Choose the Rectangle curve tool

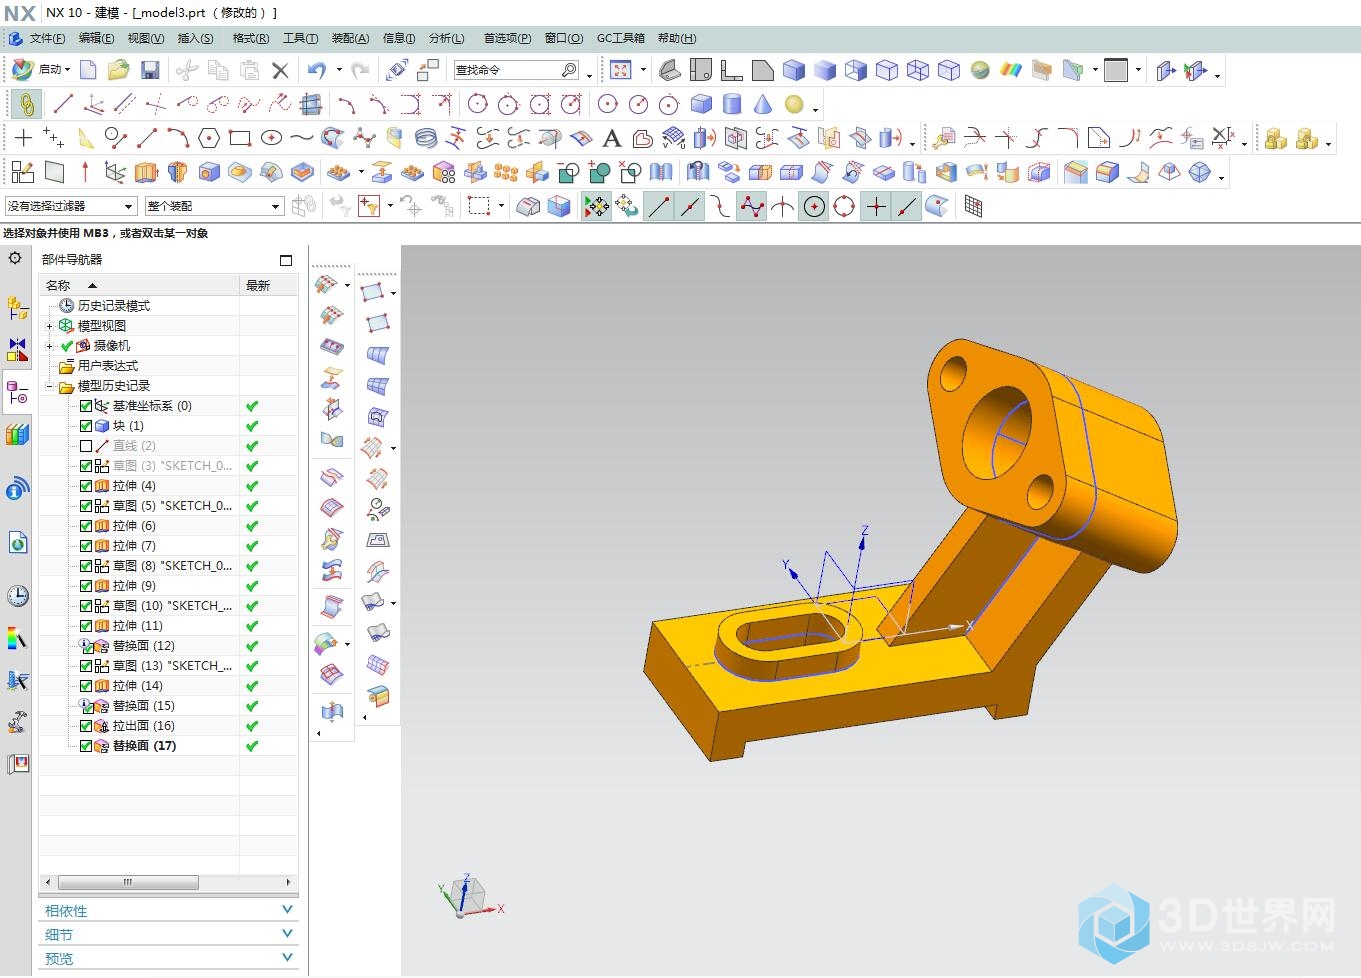point(239,138)
